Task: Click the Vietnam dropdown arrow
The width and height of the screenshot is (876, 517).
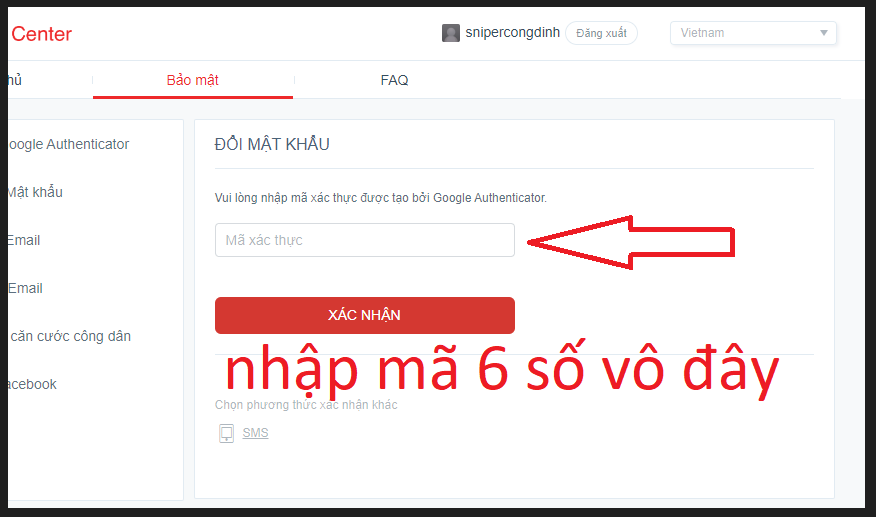Action: tap(823, 33)
